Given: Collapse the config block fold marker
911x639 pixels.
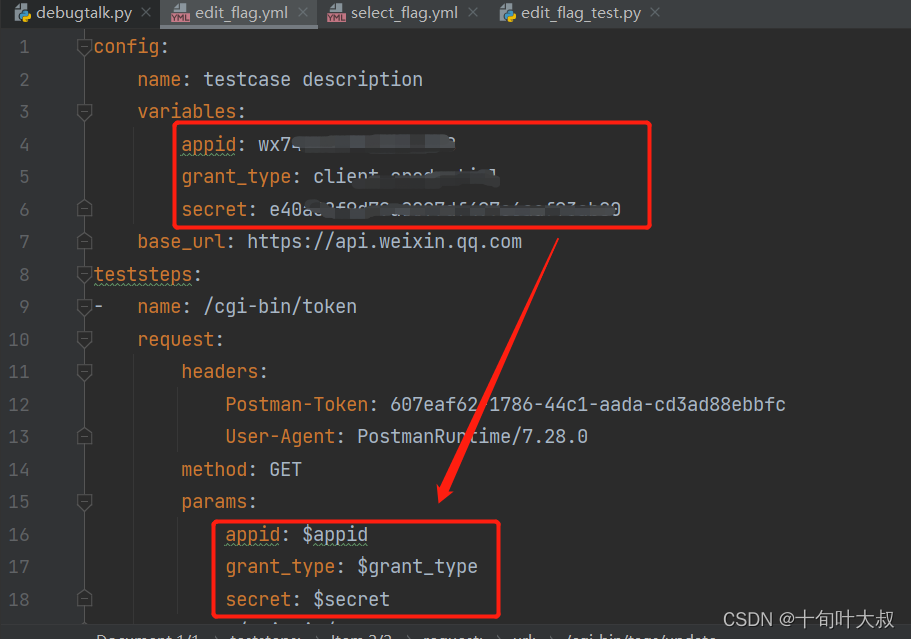Looking at the screenshot, I should tap(84, 46).
